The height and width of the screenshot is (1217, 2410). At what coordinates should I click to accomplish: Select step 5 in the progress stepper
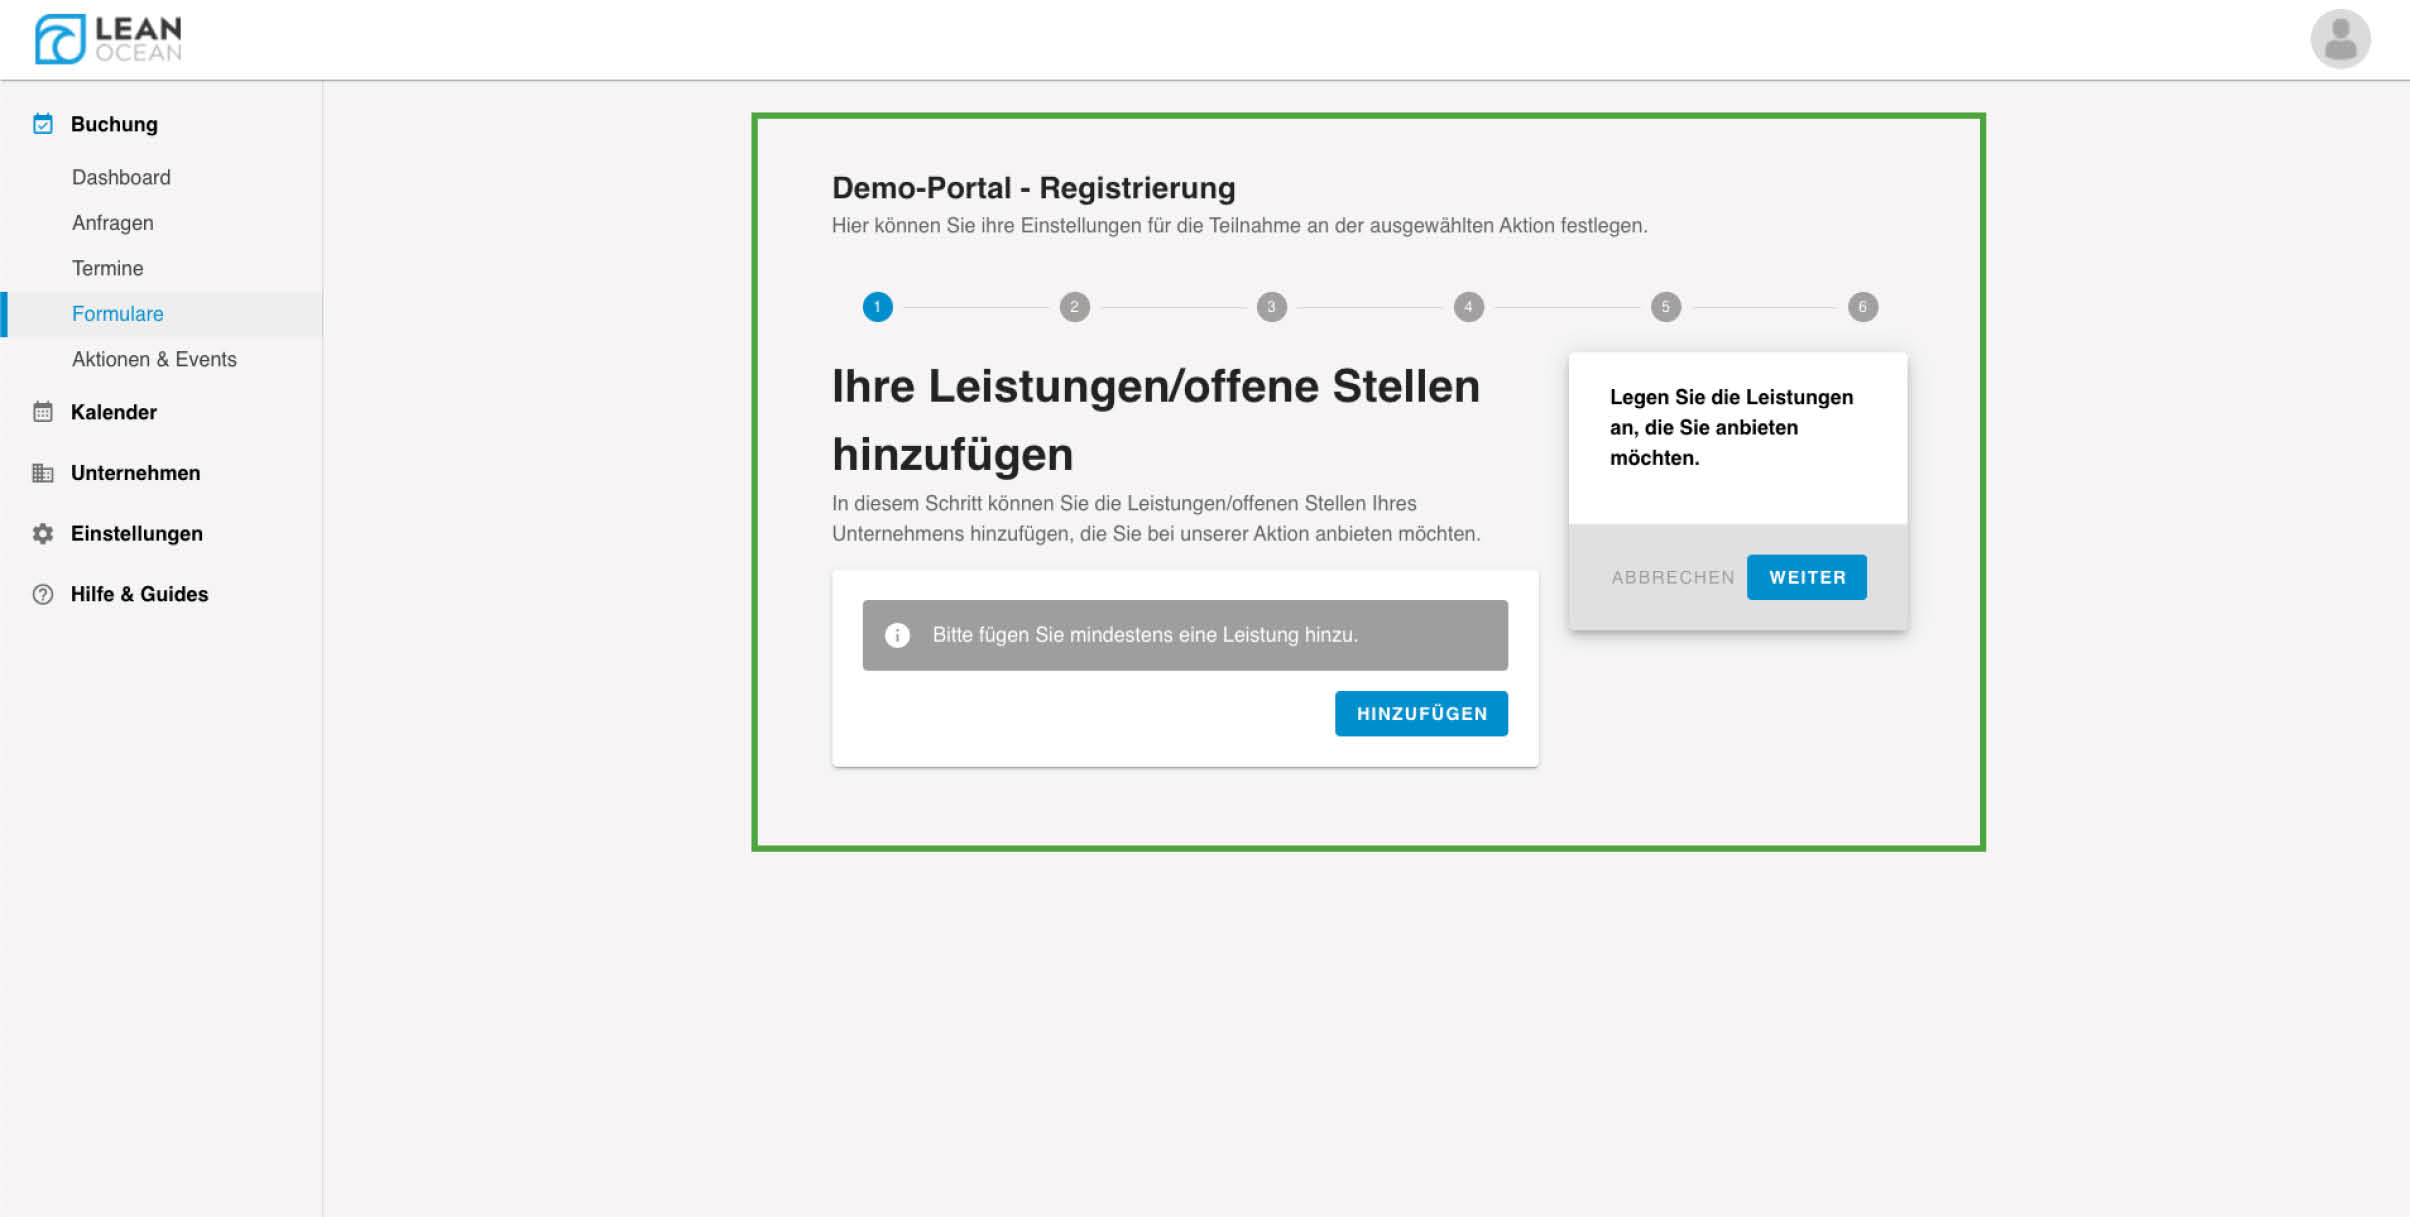coord(1665,307)
